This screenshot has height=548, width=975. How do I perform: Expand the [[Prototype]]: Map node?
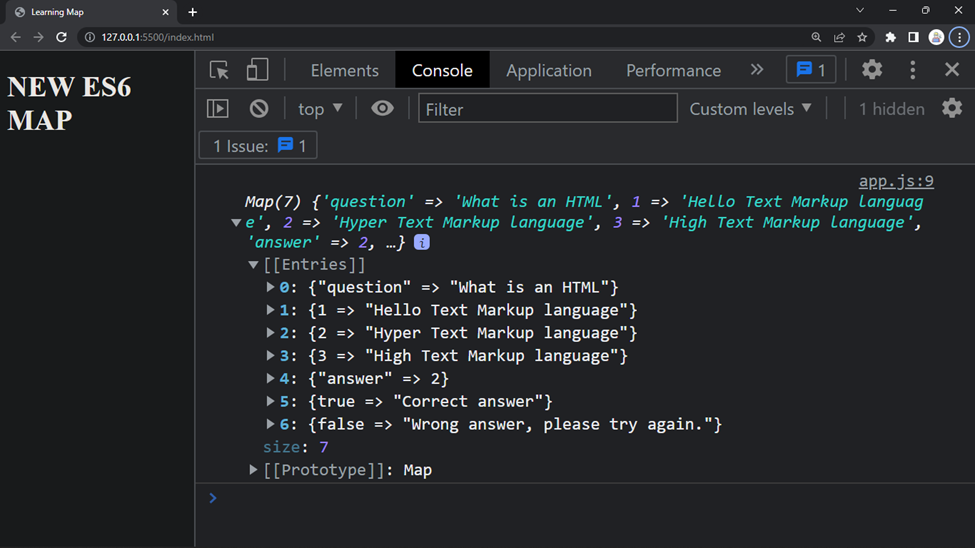253,470
